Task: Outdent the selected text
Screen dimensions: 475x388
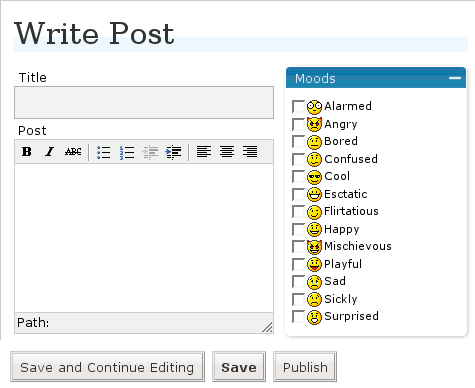Action: pos(150,152)
